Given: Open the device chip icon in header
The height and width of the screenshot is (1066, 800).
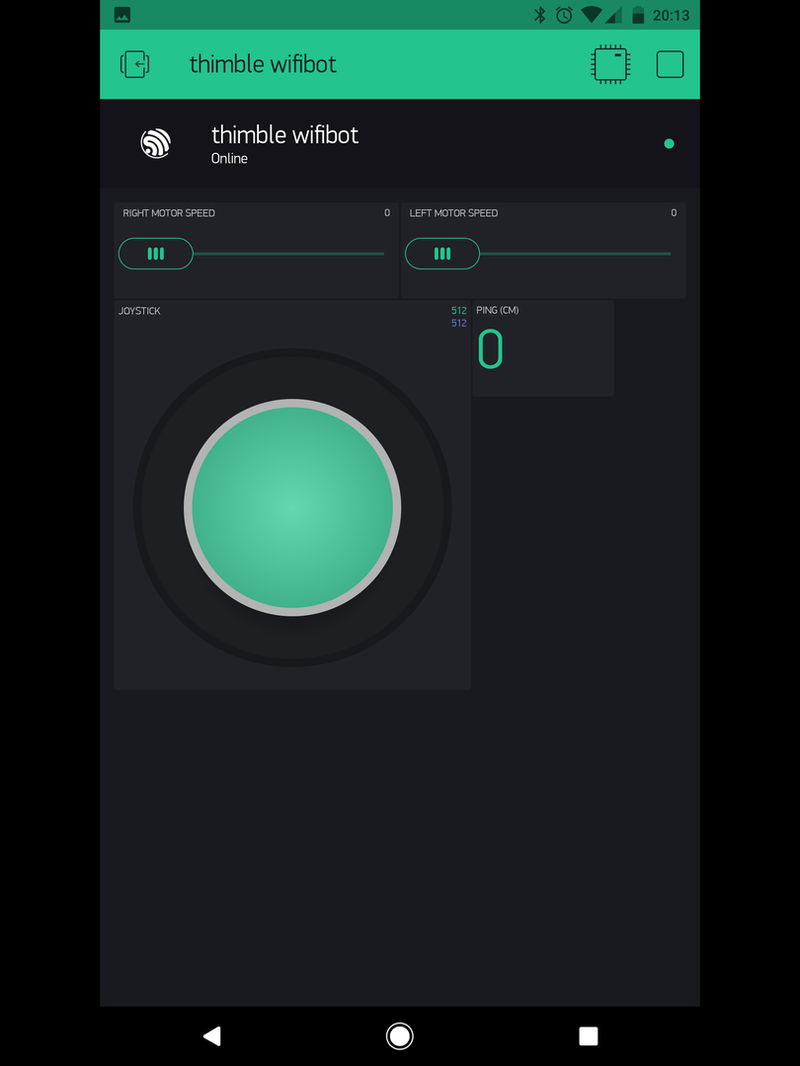Looking at the screenshot, I should pos(610,65).
